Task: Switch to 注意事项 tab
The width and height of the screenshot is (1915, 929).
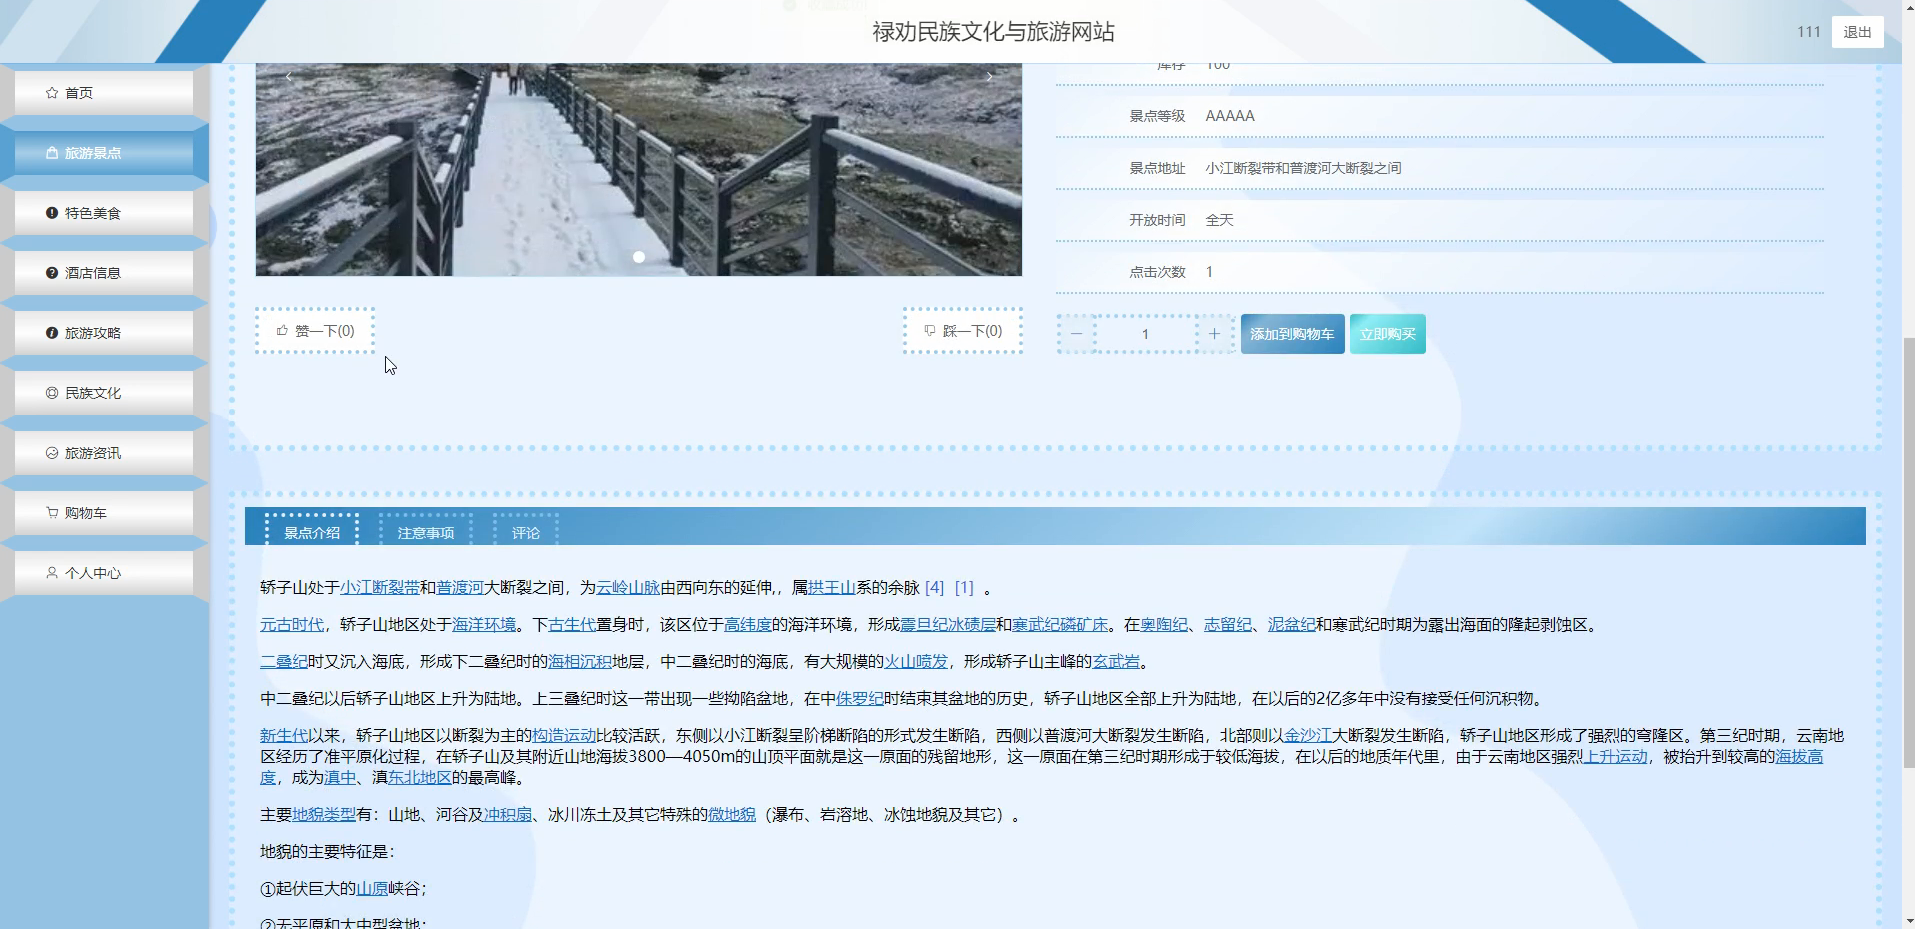Action: click(x=426, y=530)
